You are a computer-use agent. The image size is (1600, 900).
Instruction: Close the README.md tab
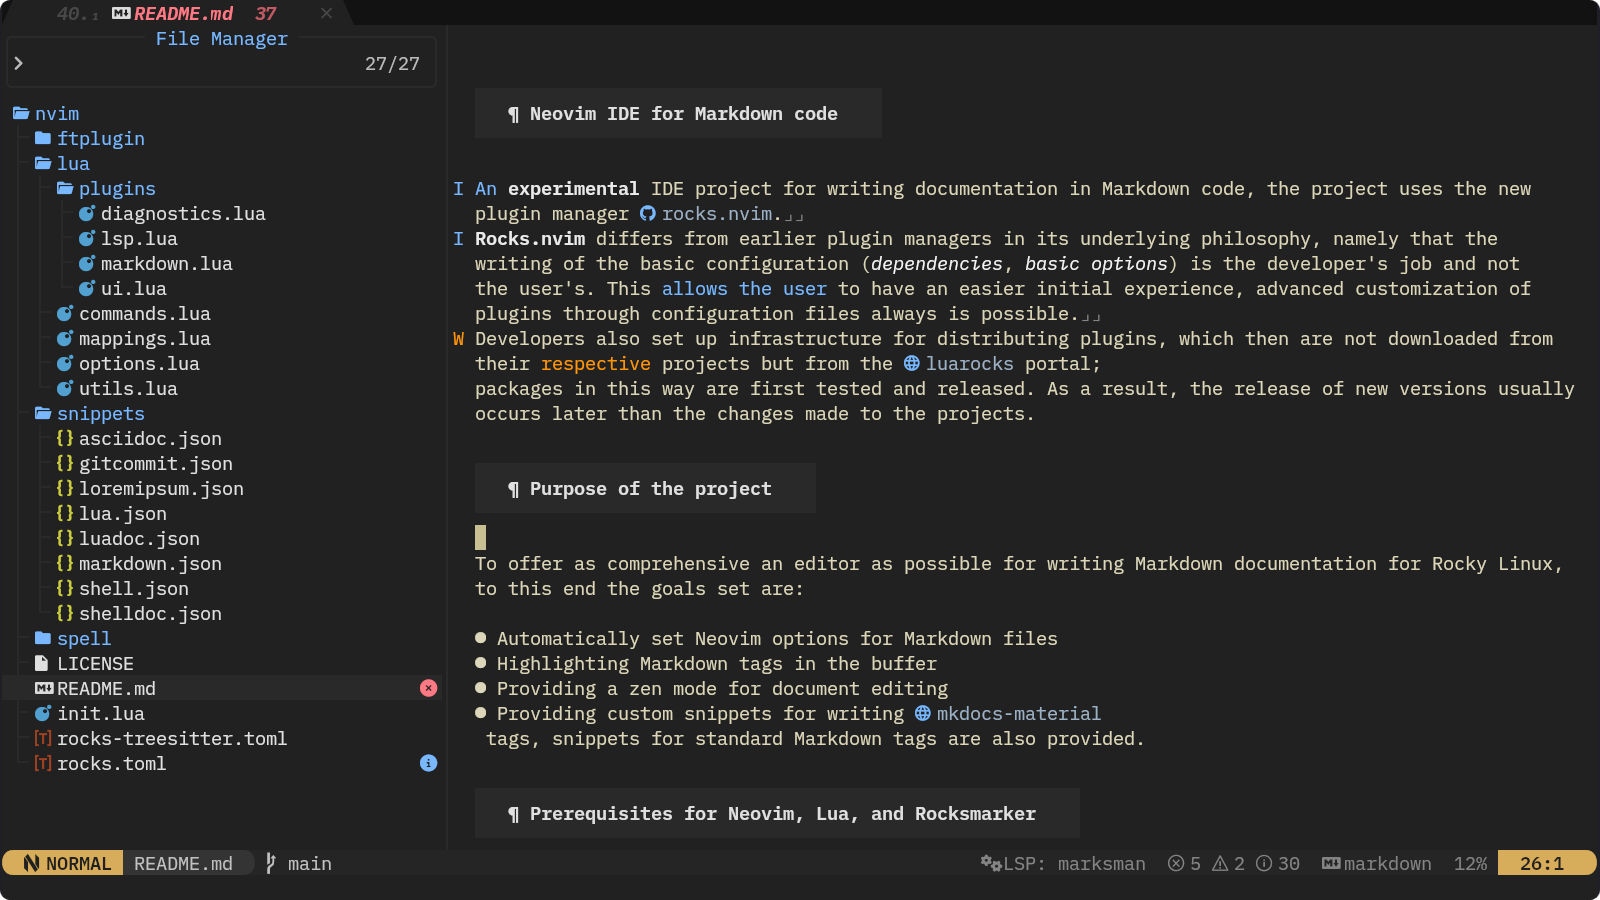coord(326,13)
